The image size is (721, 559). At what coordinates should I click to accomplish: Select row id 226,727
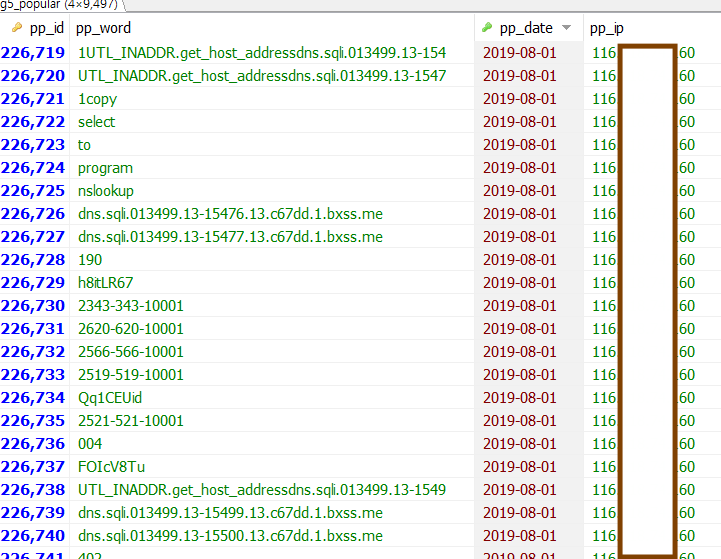(x=33, y=237)
